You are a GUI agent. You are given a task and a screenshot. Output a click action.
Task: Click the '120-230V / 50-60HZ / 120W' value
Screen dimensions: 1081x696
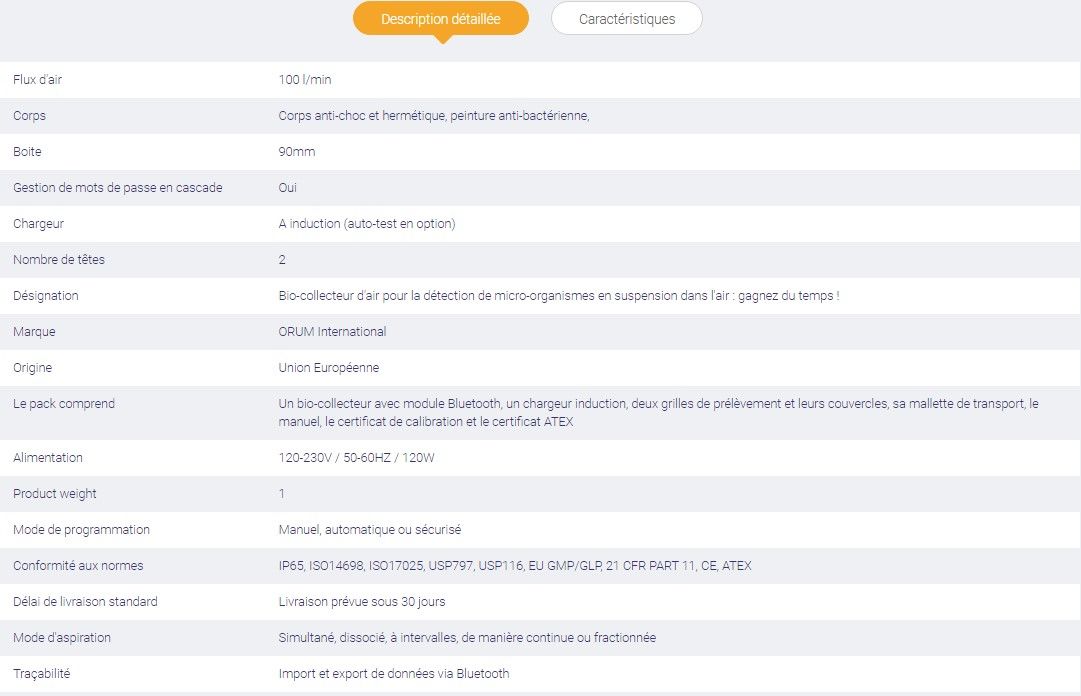pyautogui.click(x=356, y=458)
